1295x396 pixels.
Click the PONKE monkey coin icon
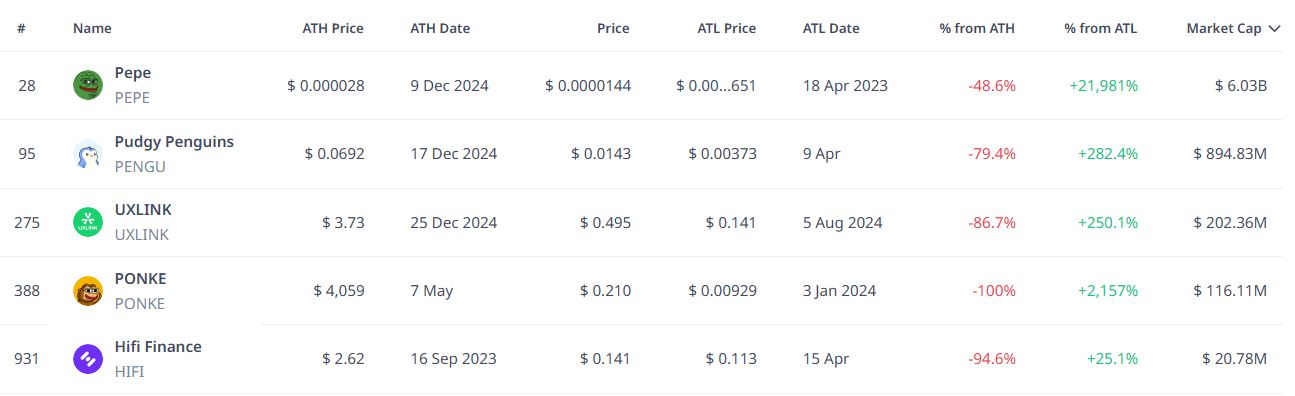point(88,291)
